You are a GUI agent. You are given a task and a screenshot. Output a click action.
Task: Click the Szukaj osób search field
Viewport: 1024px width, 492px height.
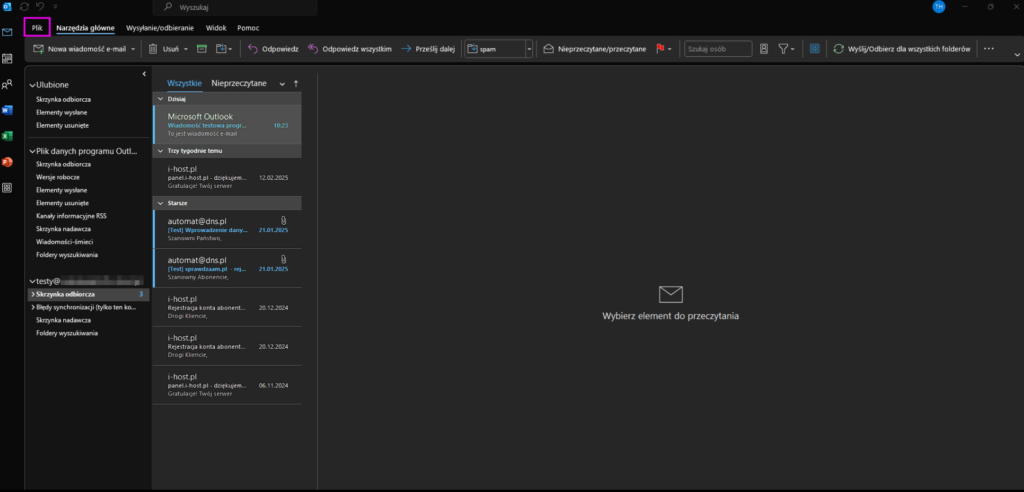pyautogui.click(x=718, y=48)
